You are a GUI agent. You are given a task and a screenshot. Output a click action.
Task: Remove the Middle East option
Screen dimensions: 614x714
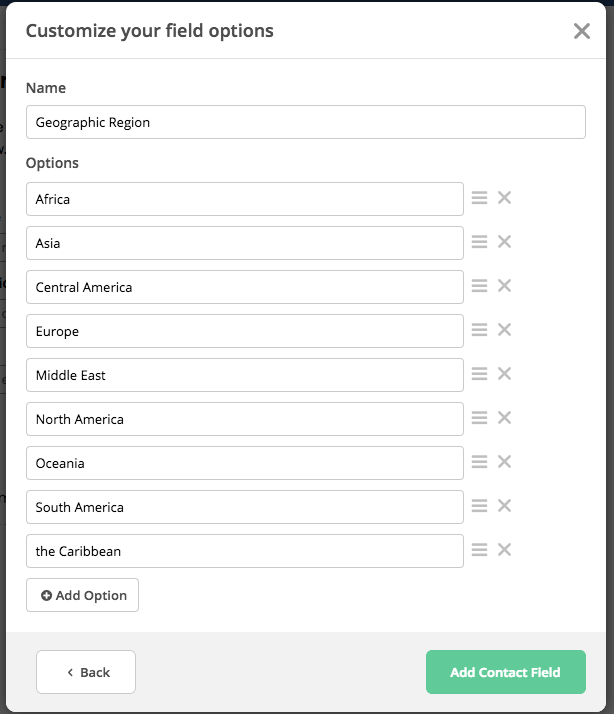point(504,373)
